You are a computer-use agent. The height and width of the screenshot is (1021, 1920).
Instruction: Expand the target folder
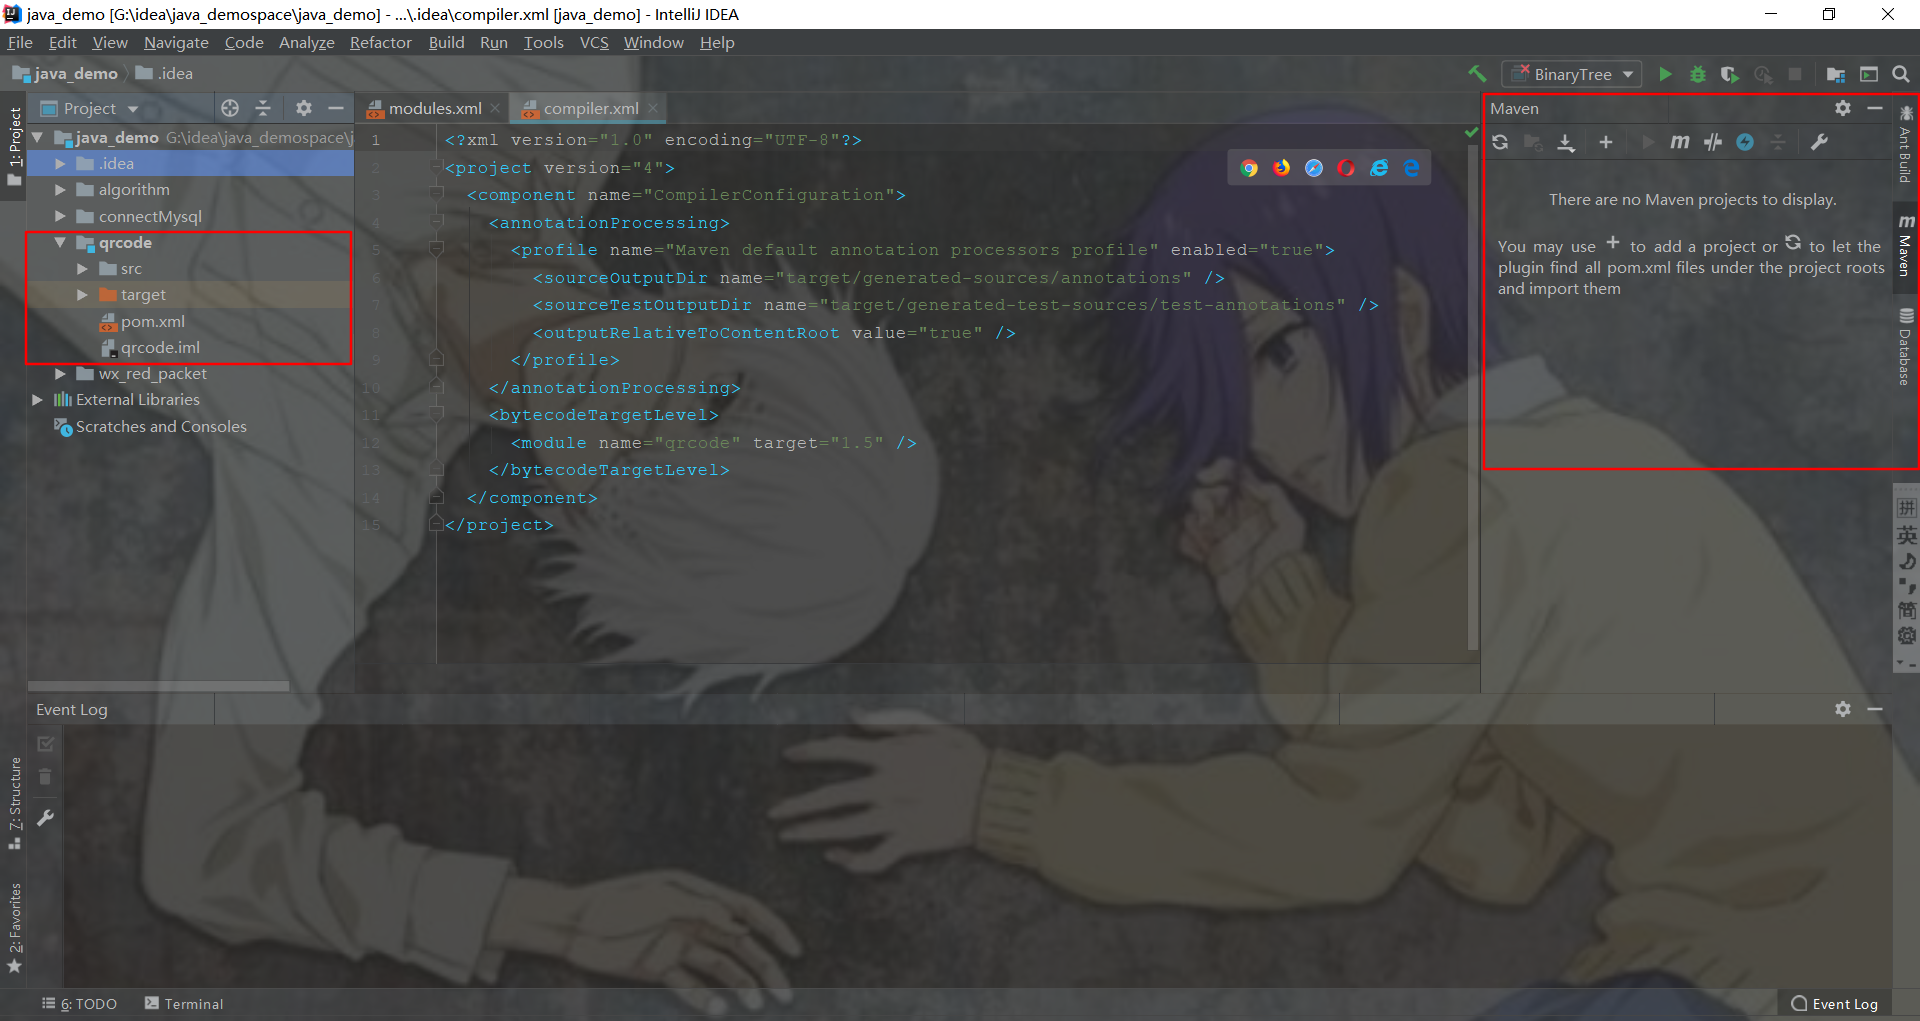pos(82,295)
